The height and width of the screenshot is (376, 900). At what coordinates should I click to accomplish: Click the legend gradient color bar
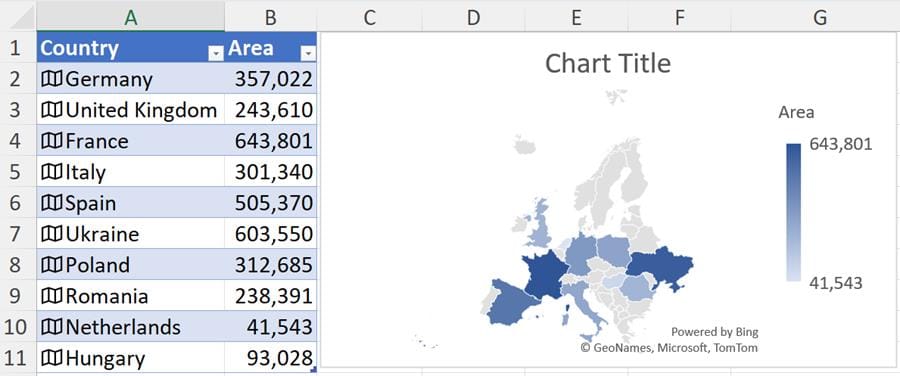793,212
